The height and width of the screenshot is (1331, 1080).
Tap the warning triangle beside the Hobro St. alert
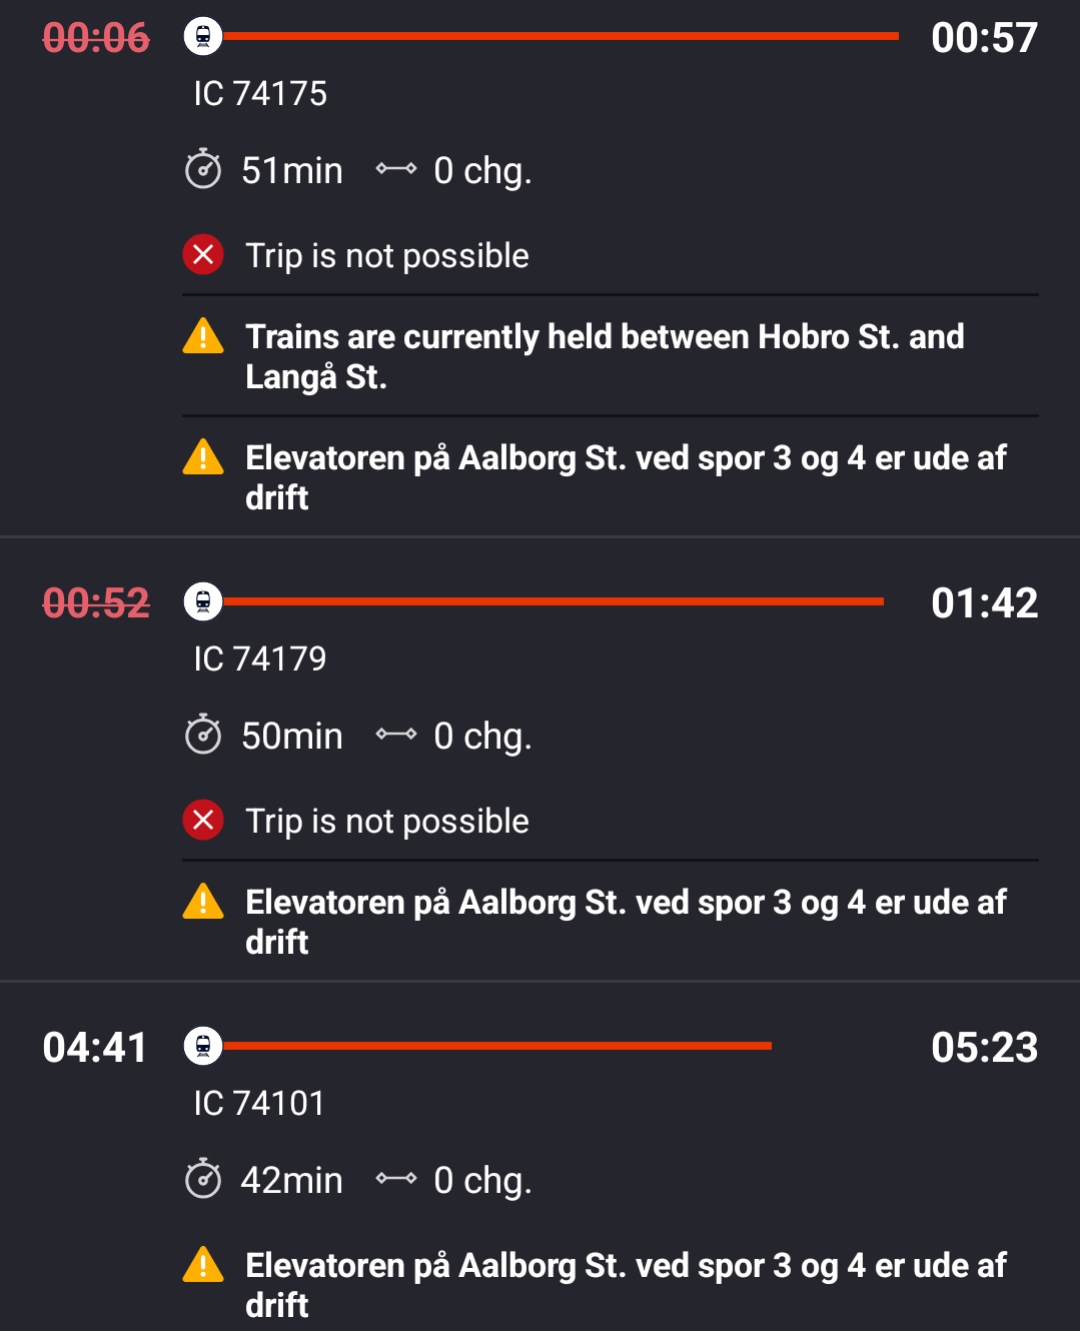click(203, 337)
